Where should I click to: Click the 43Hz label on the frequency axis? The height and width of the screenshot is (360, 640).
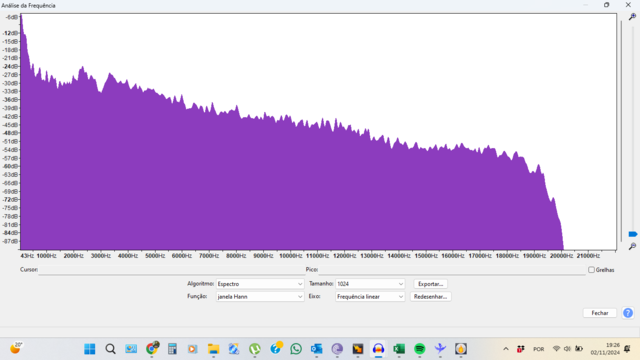(x=27, y=256)
